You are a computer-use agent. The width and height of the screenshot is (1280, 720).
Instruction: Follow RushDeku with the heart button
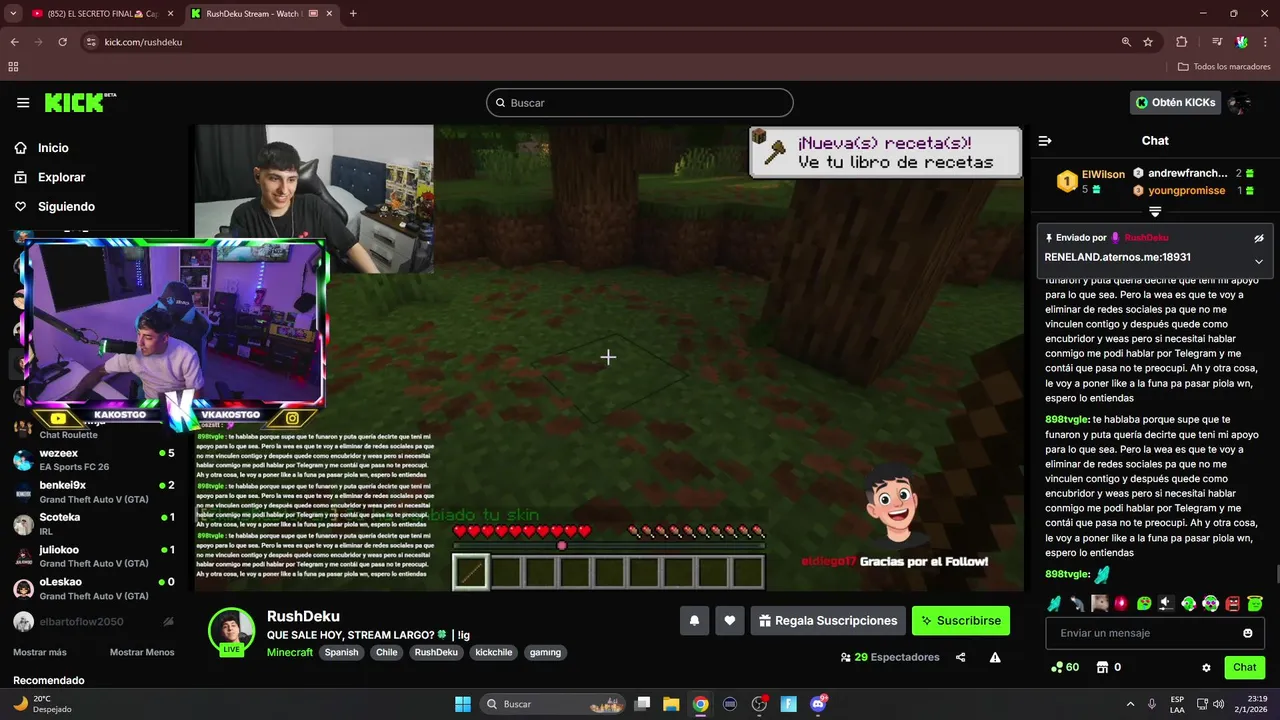coord(730,621)
